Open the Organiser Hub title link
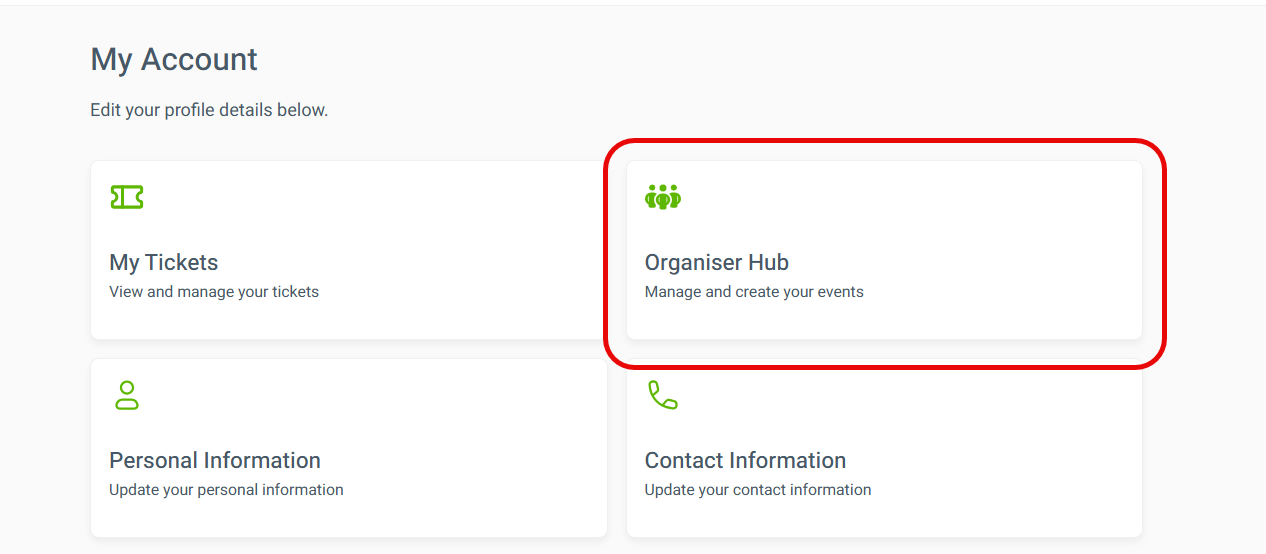The height and width of the screenshot is (554, 1266). 717,262
